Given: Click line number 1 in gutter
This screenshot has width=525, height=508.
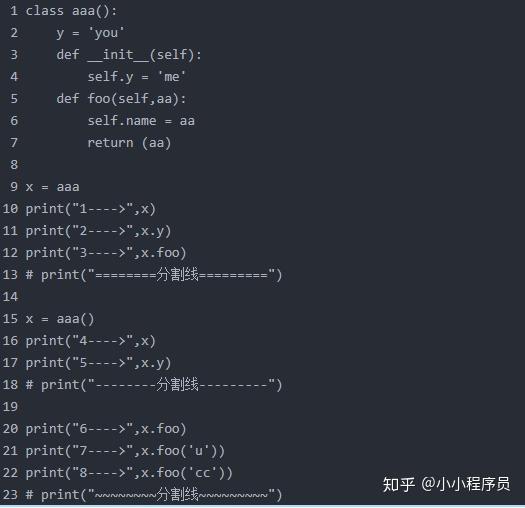Looking at the screenshot, I should tap(14, 11).
